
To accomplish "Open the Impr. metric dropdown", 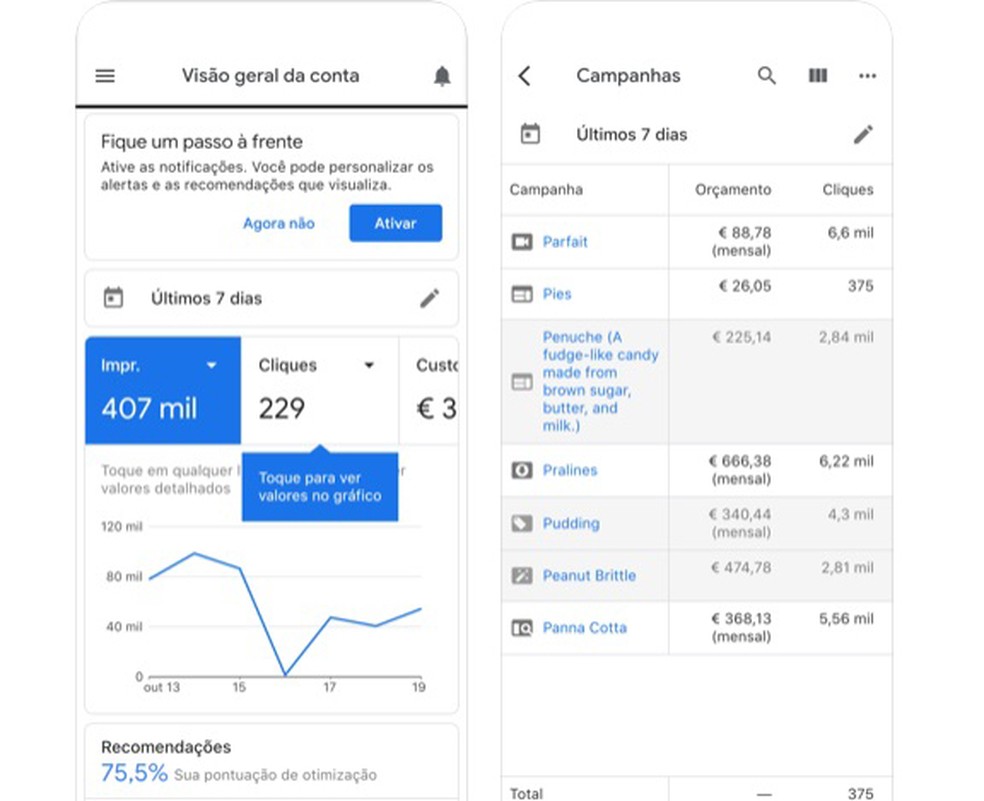I will [209, 364].
